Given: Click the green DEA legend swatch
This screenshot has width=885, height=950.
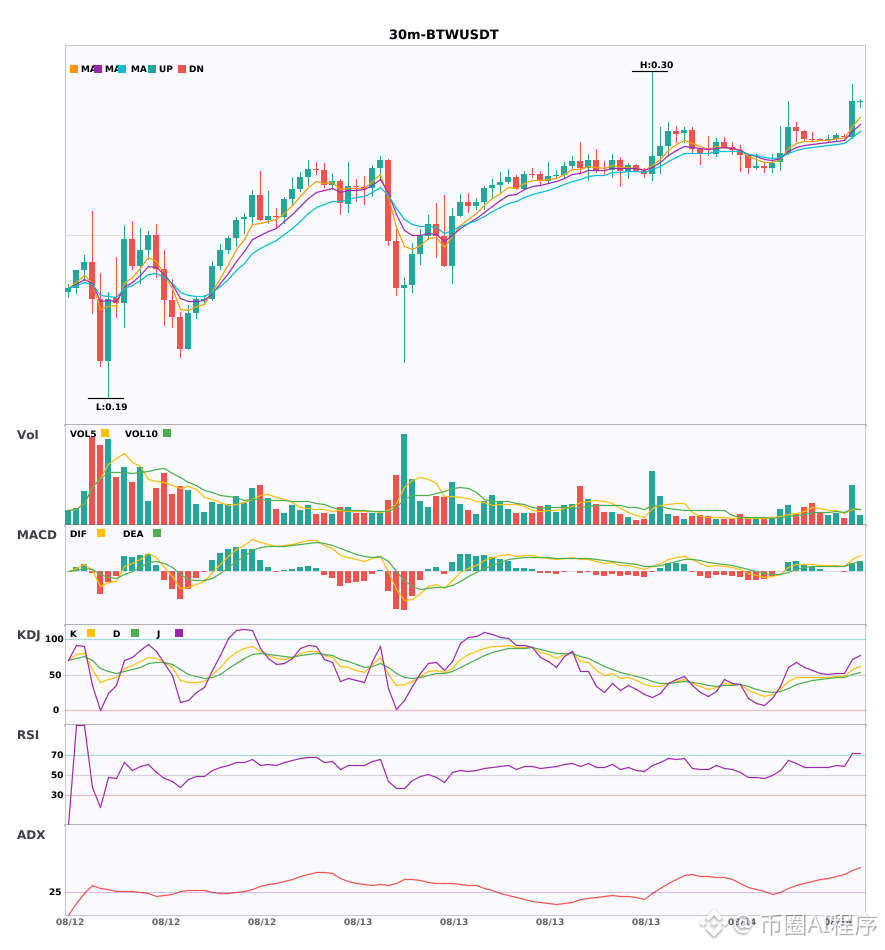Looking at the screenshot, I should 157,533.
